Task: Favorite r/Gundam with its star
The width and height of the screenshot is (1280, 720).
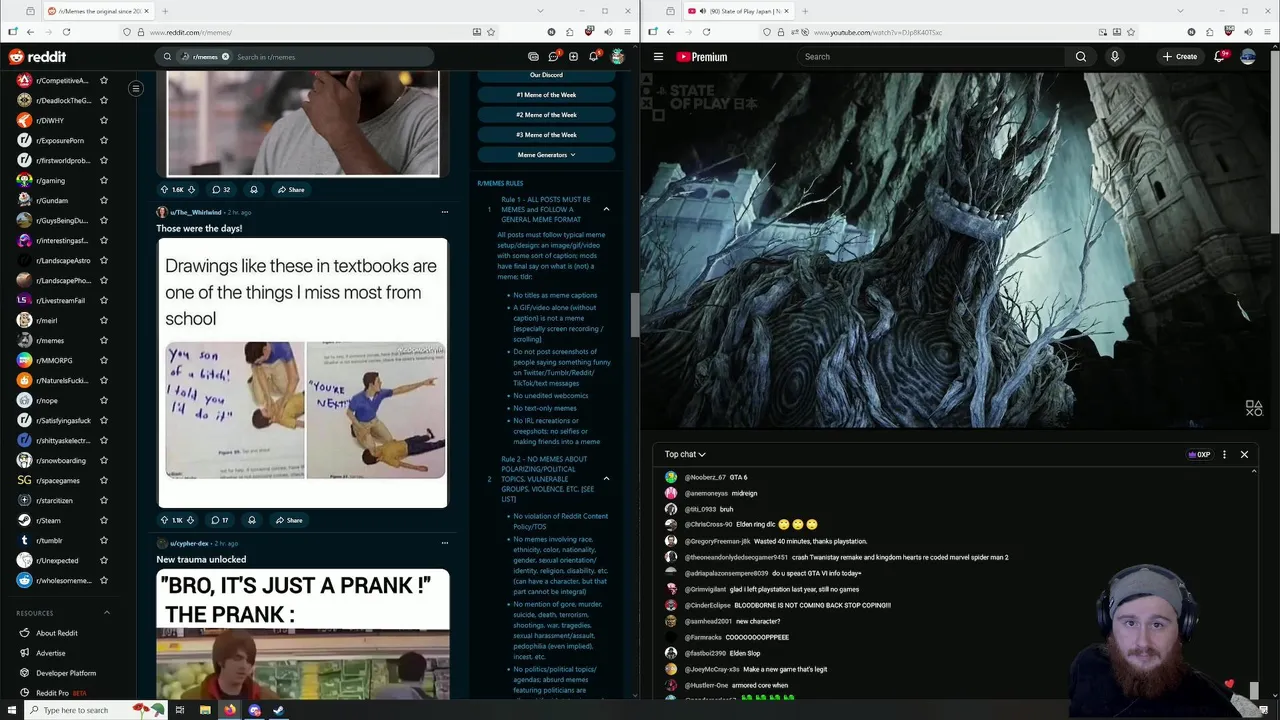Action: [103, 200]
